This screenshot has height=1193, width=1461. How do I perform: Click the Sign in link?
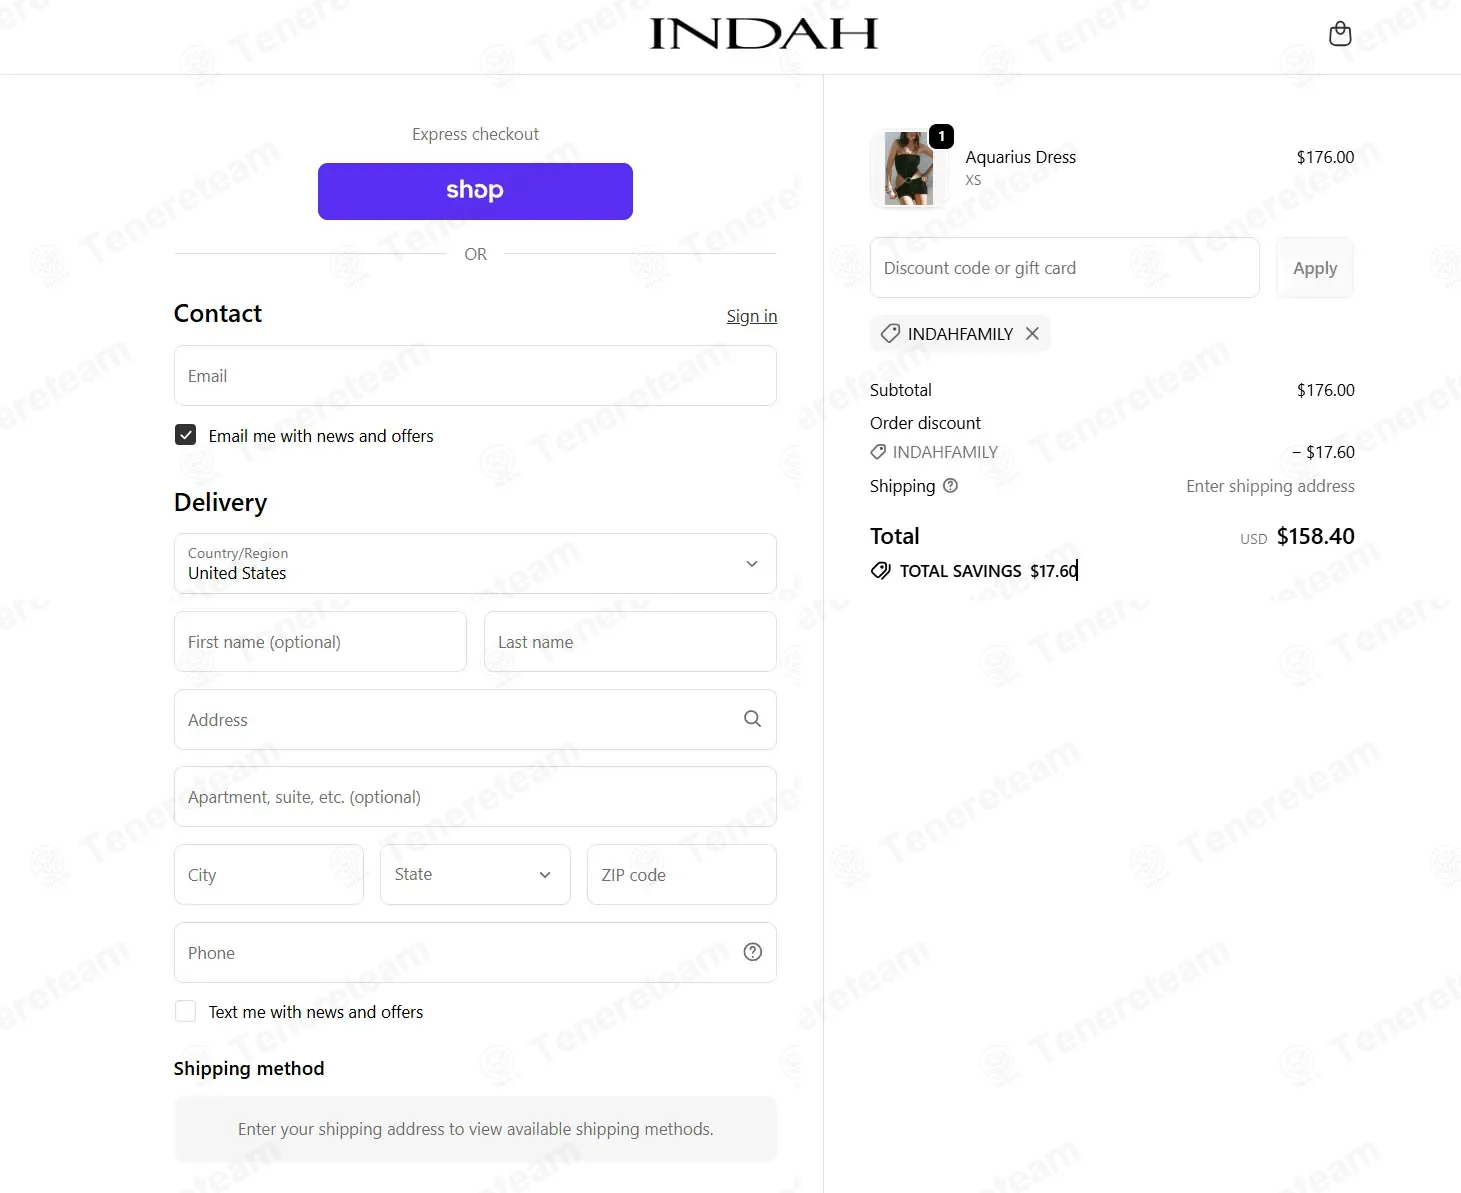point(751,316)
